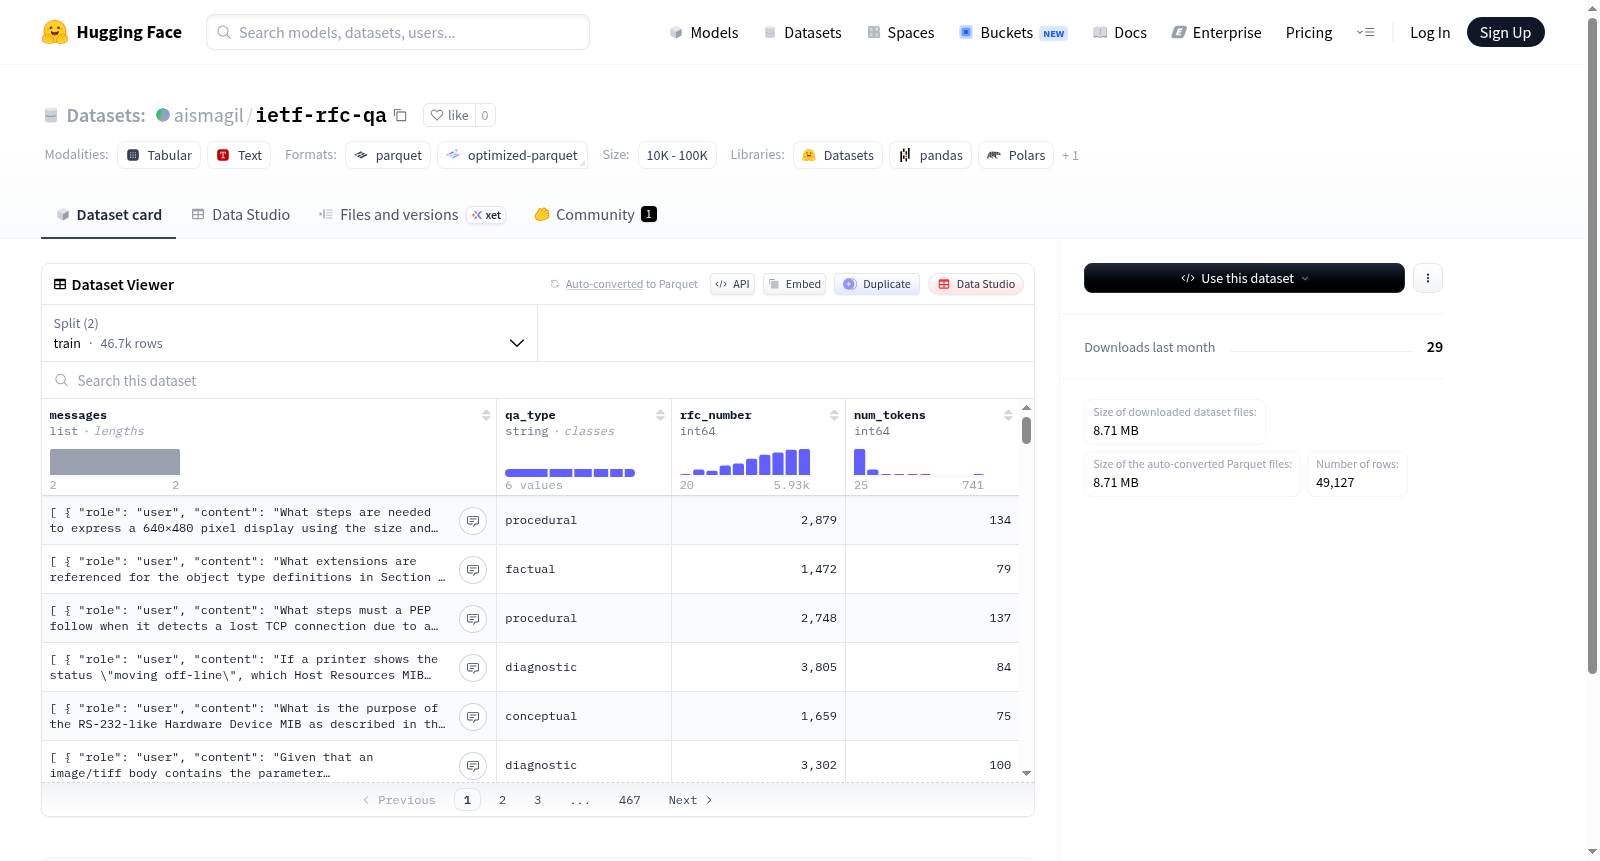The image size is (1600, 861).
Task: Click the aismagil author avatar
Action: point(163,115)
